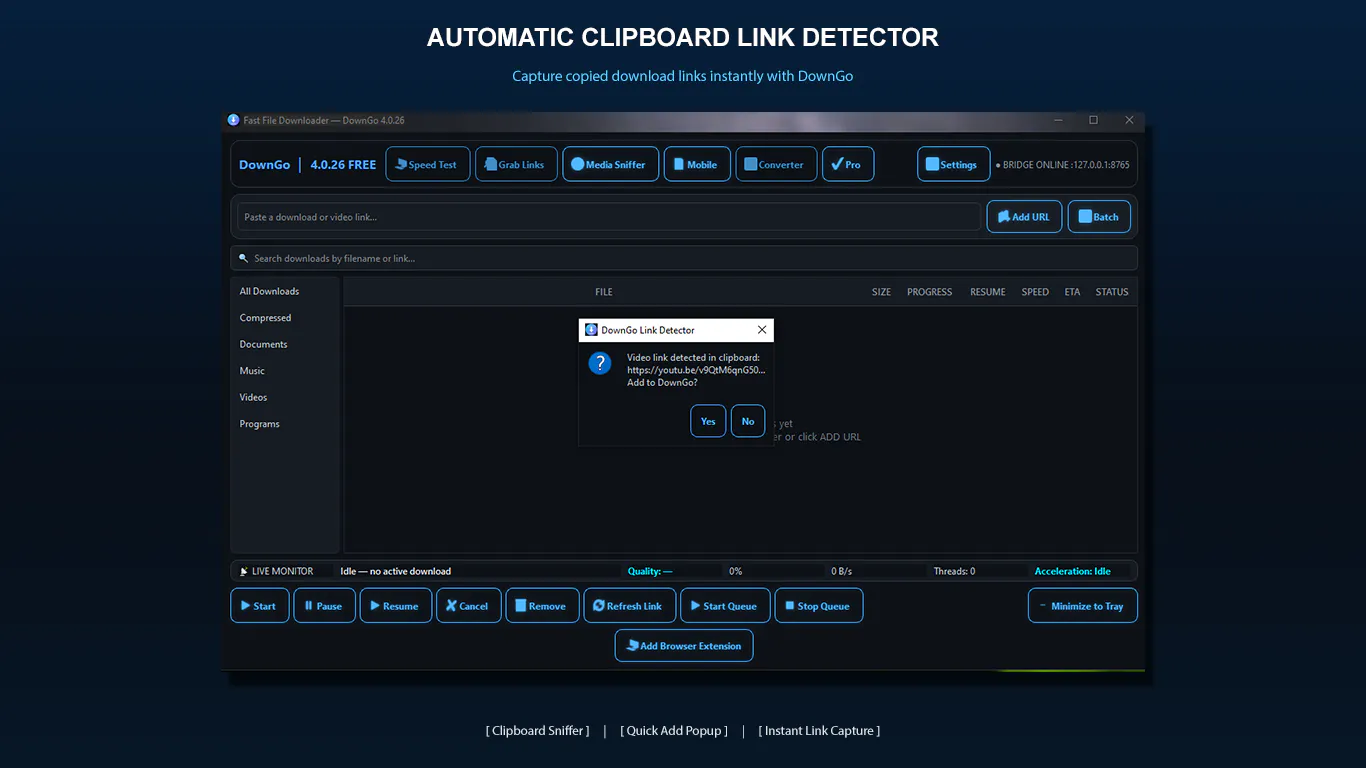Click the BRIDGE ONLINE status text
The height and width of the screenshot is (768, 1366).
pyautogui.click(x=1063, y=165)
